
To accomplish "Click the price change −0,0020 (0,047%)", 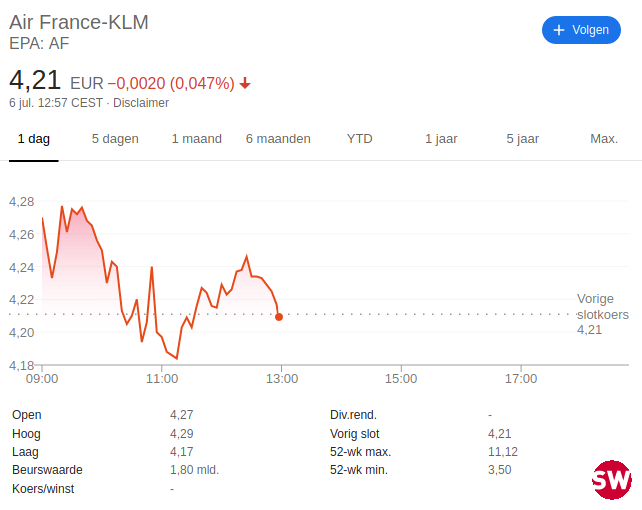I will tap(171, 83).
